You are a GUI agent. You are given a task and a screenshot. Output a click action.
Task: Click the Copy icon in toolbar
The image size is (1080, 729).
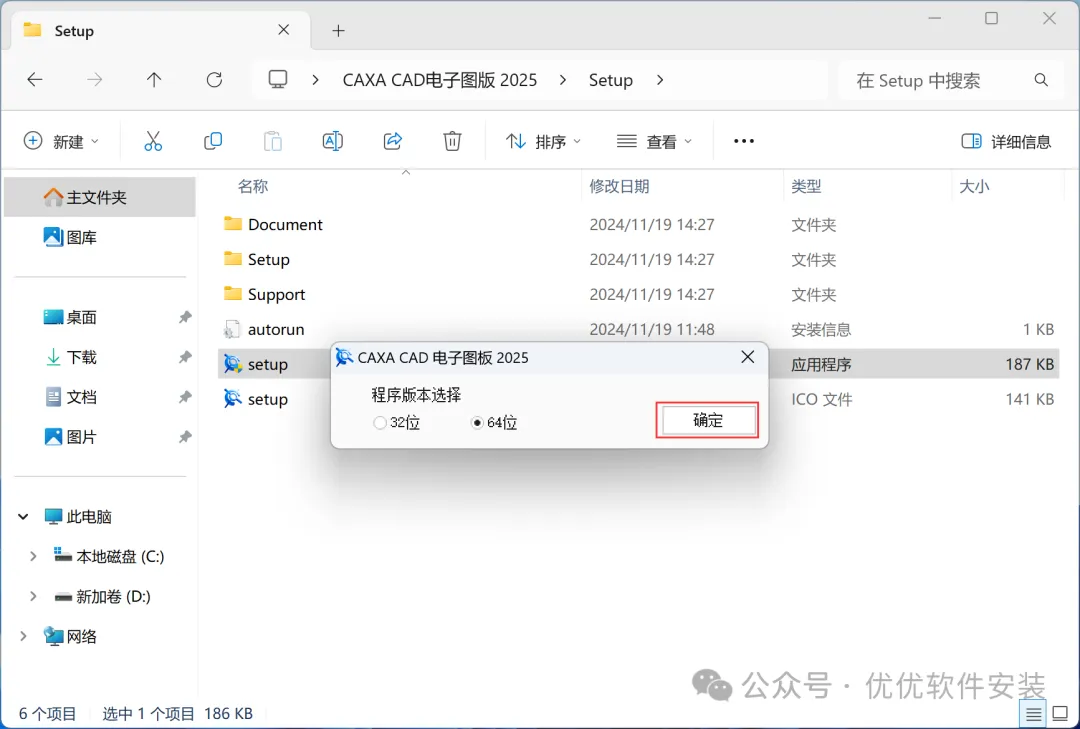(213, 141)
